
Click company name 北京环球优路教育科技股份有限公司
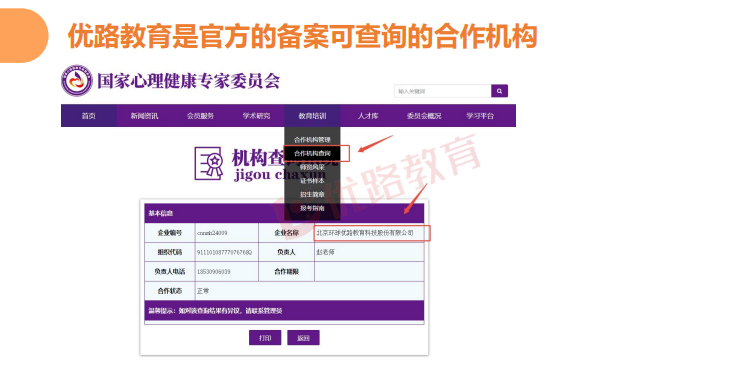click(365, 233)
